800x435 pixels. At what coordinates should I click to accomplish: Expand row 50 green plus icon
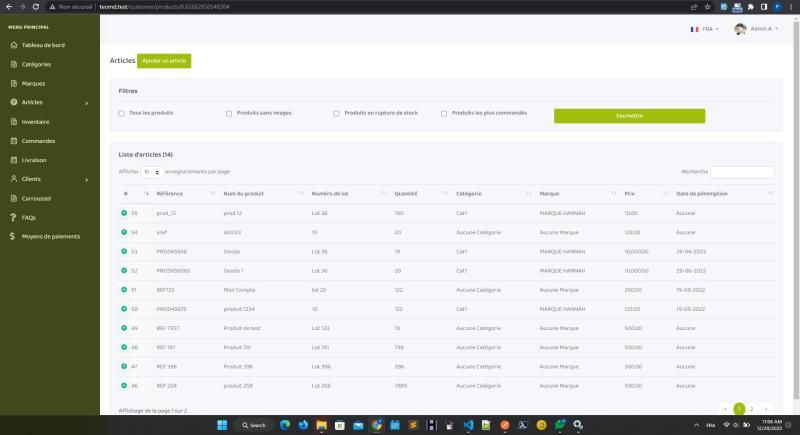click(x=124, y=309)
